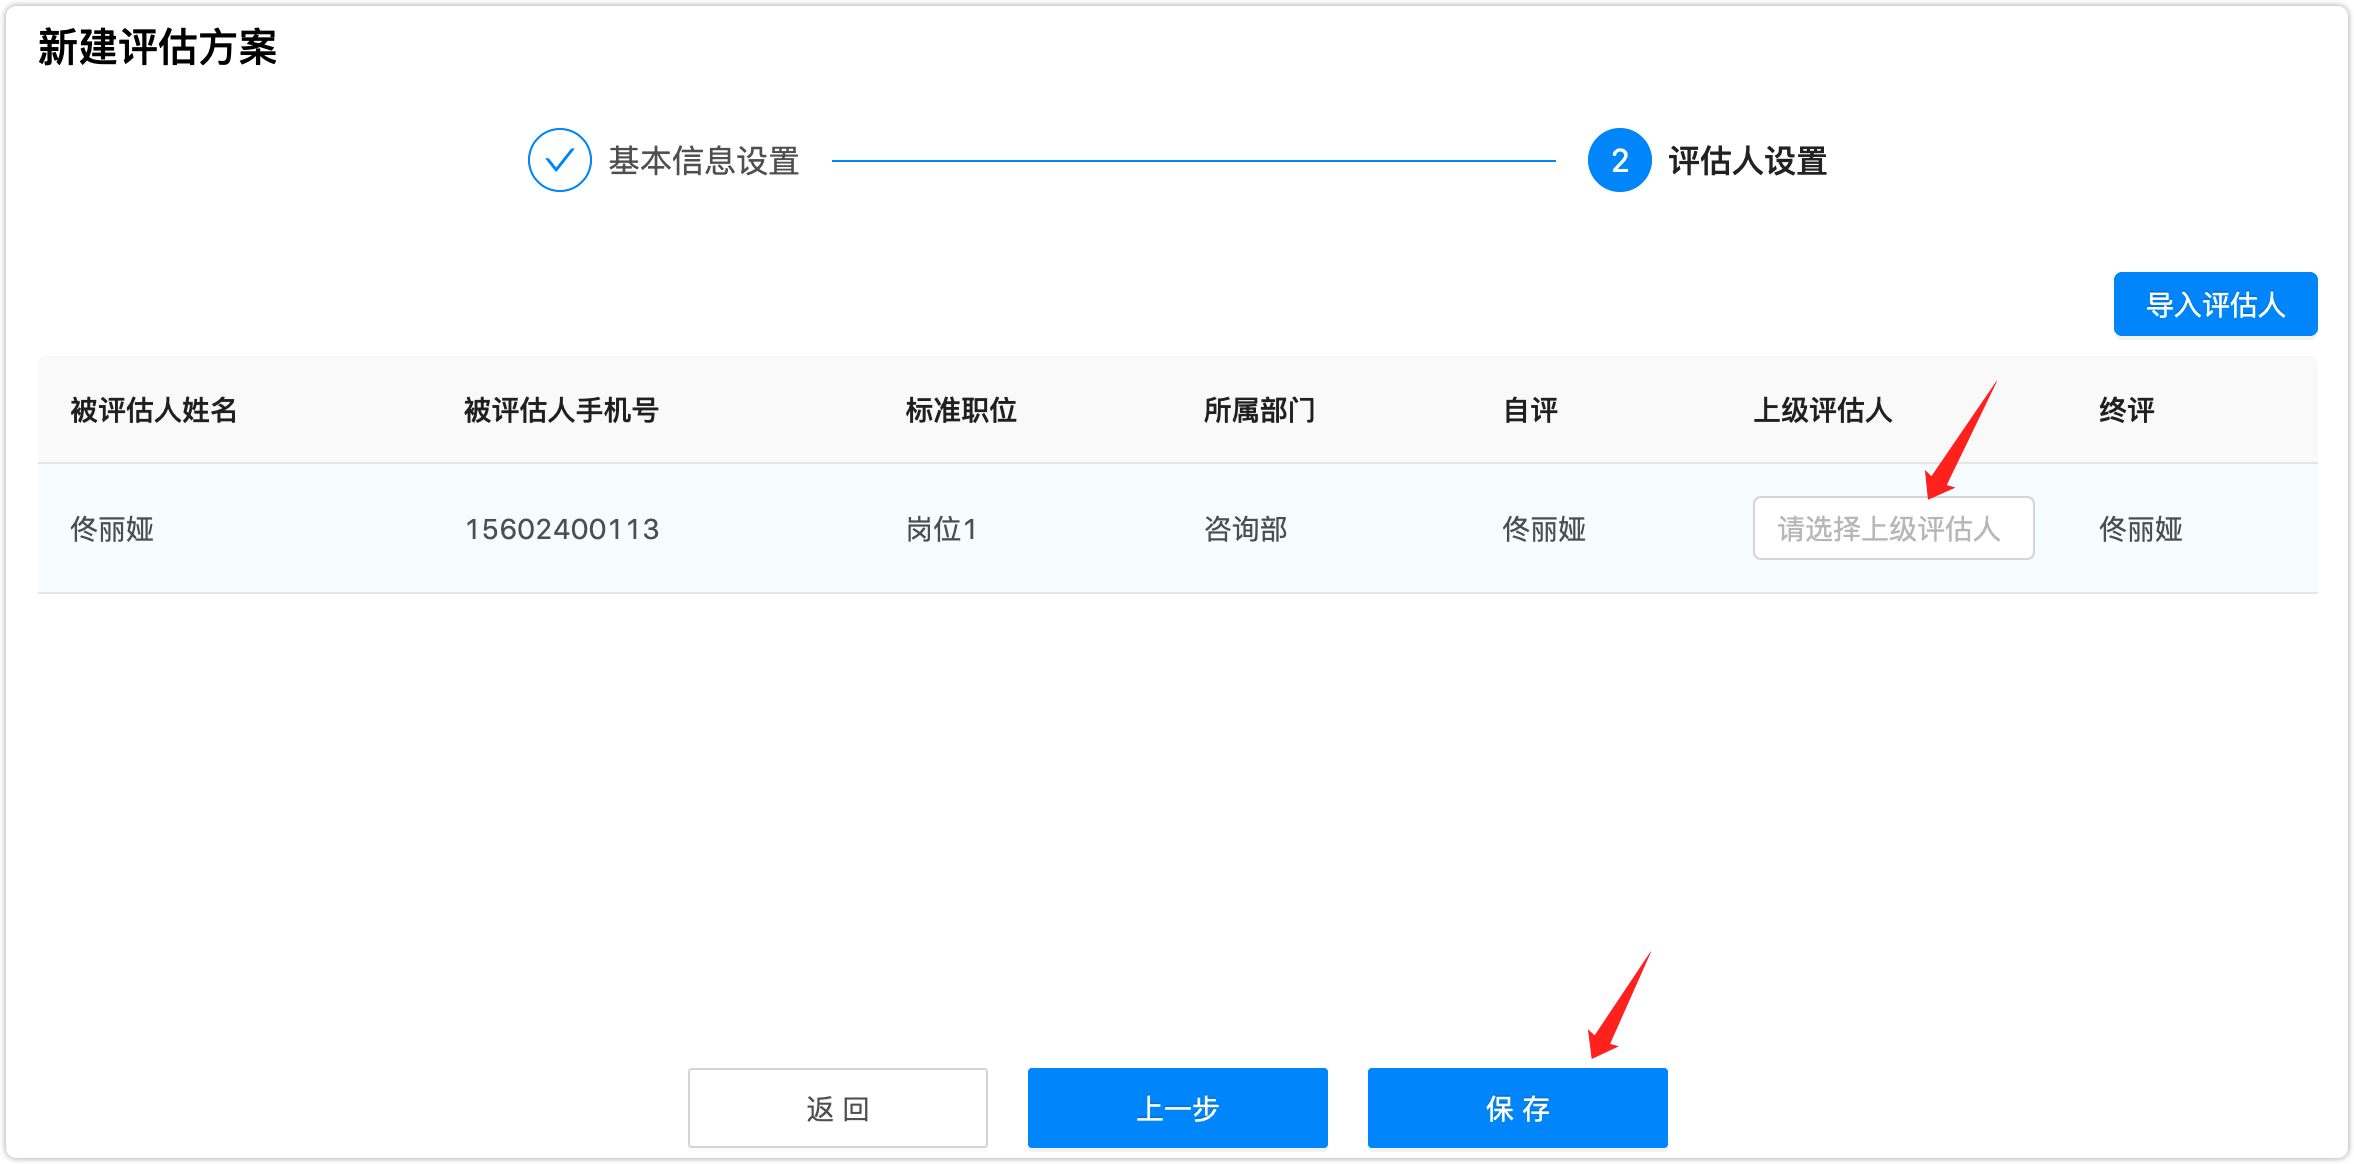Click the 保存 button

[1518, 1108]
